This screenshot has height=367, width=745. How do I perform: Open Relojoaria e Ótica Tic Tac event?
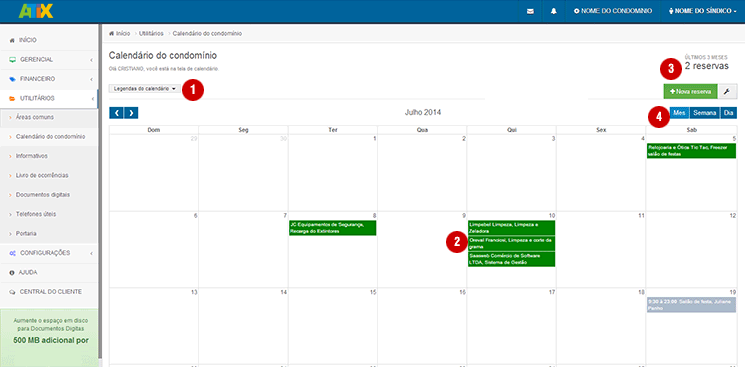pos(691,151)
